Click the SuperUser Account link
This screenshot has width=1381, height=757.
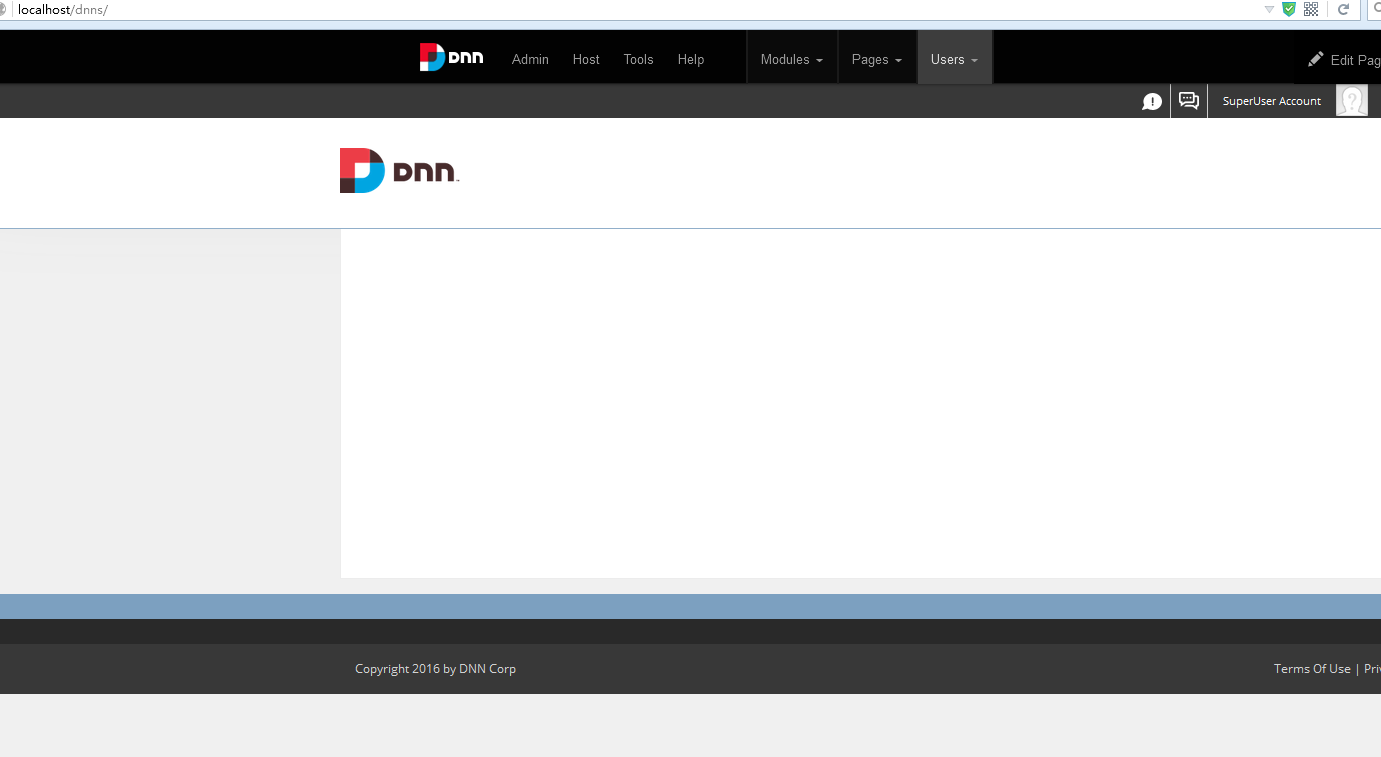1272,101
